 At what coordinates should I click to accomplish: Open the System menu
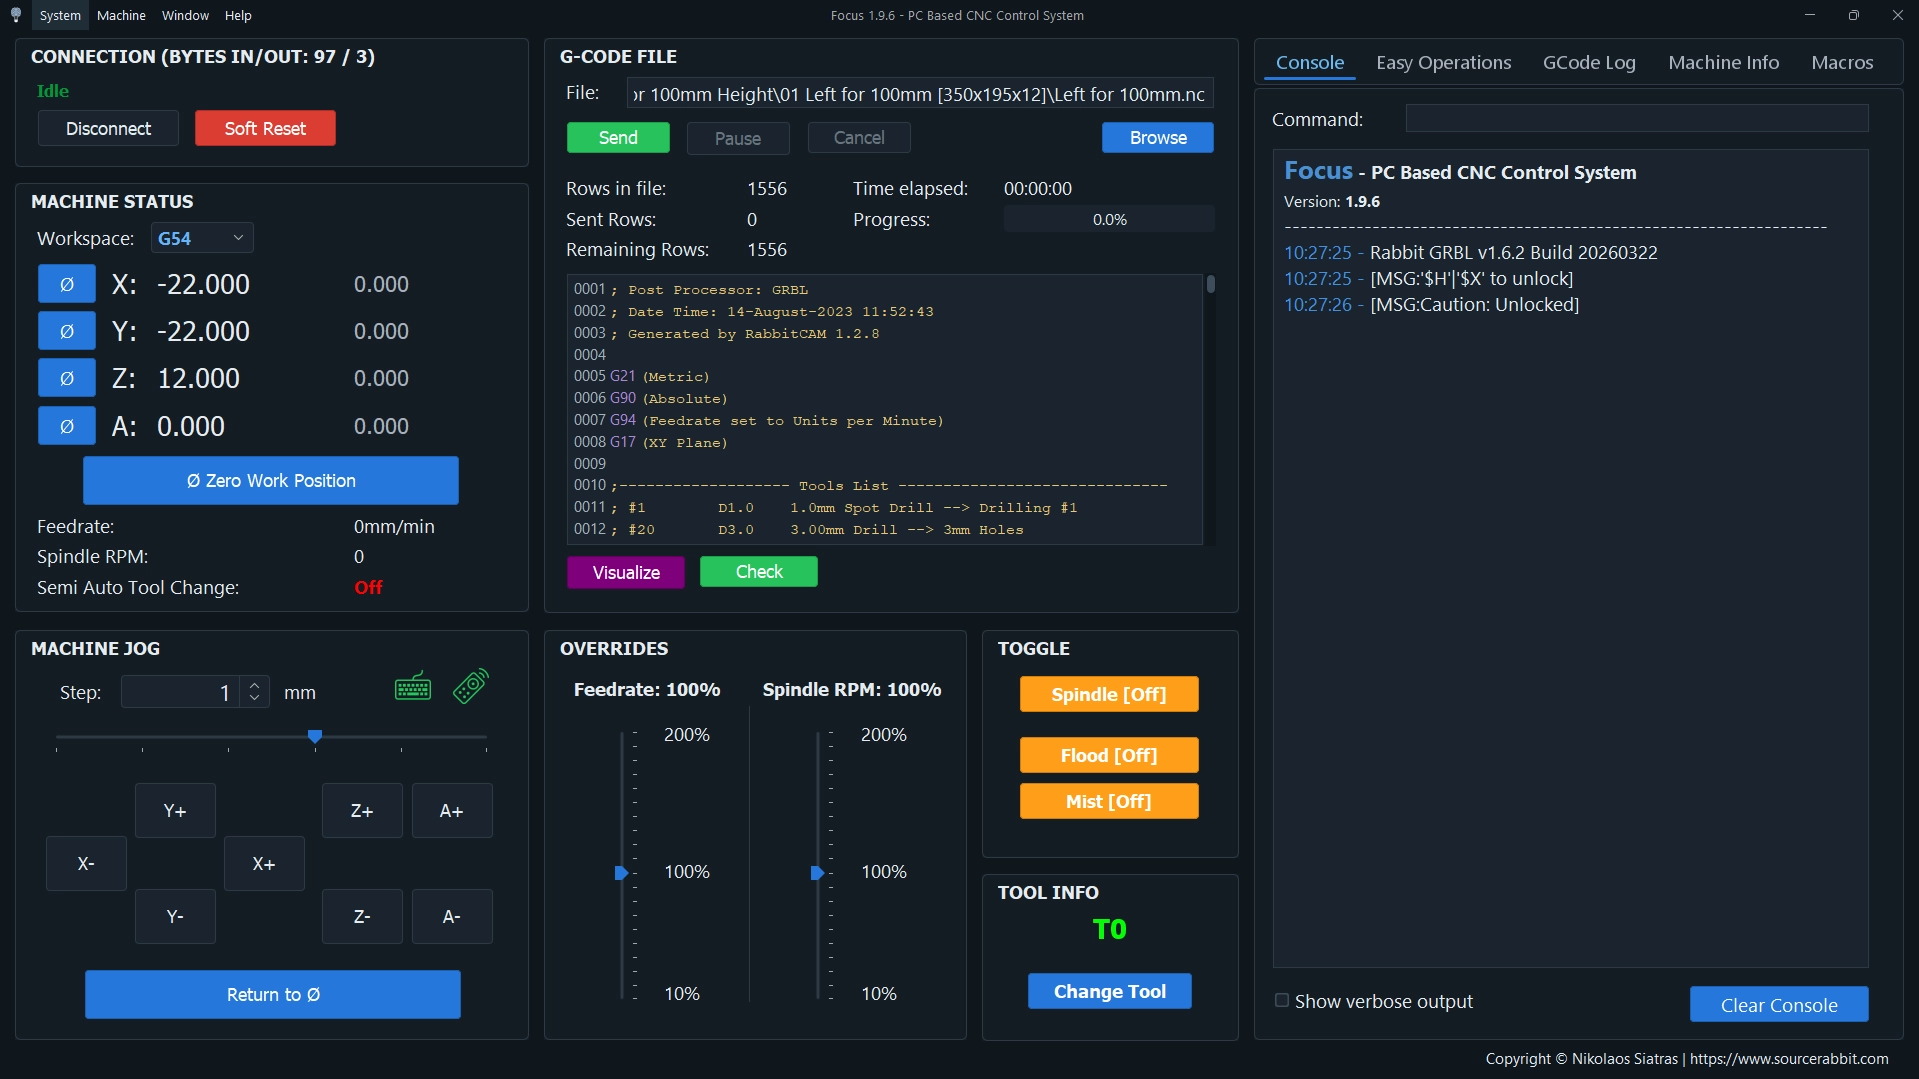click(x=60, y=15)
